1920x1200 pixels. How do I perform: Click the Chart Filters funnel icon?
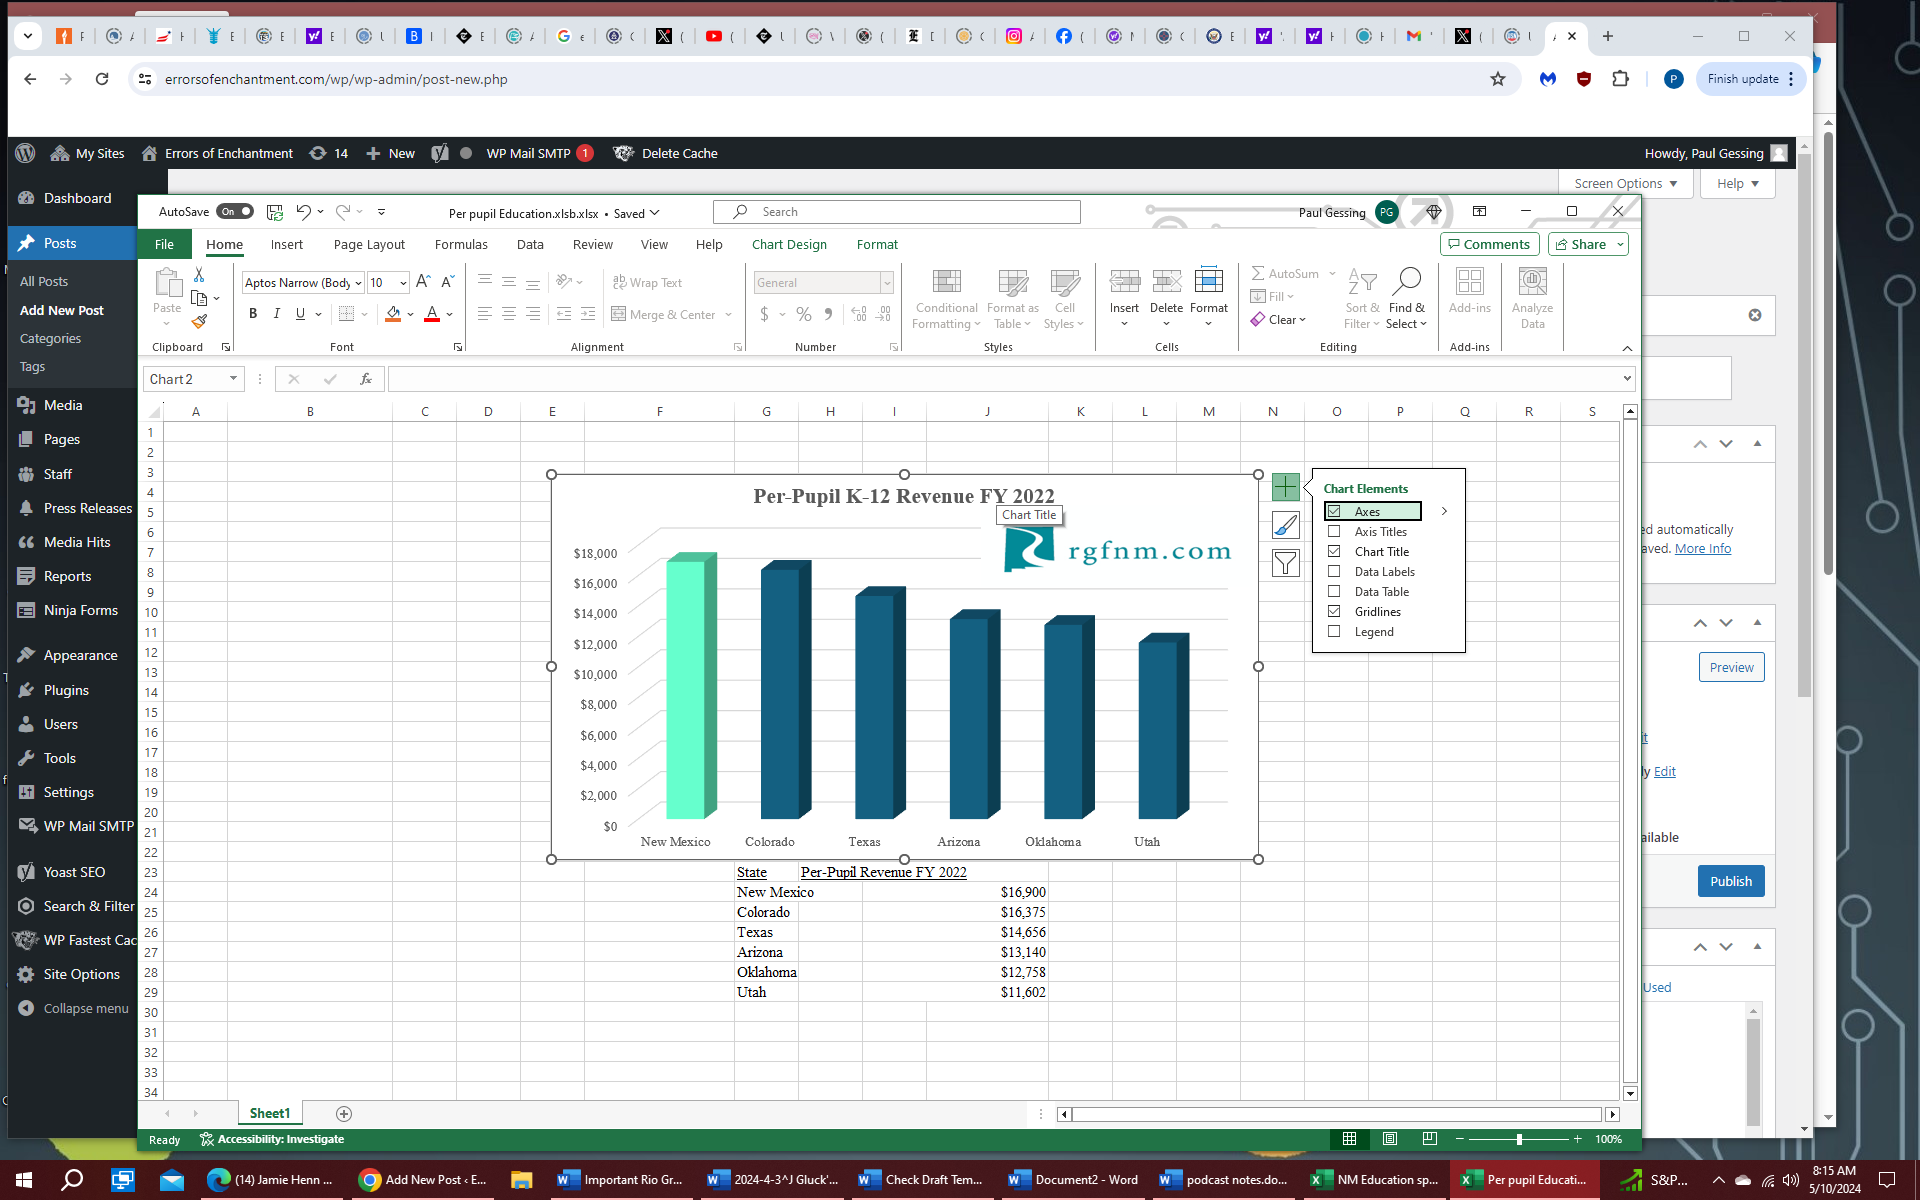point(1285,563)
